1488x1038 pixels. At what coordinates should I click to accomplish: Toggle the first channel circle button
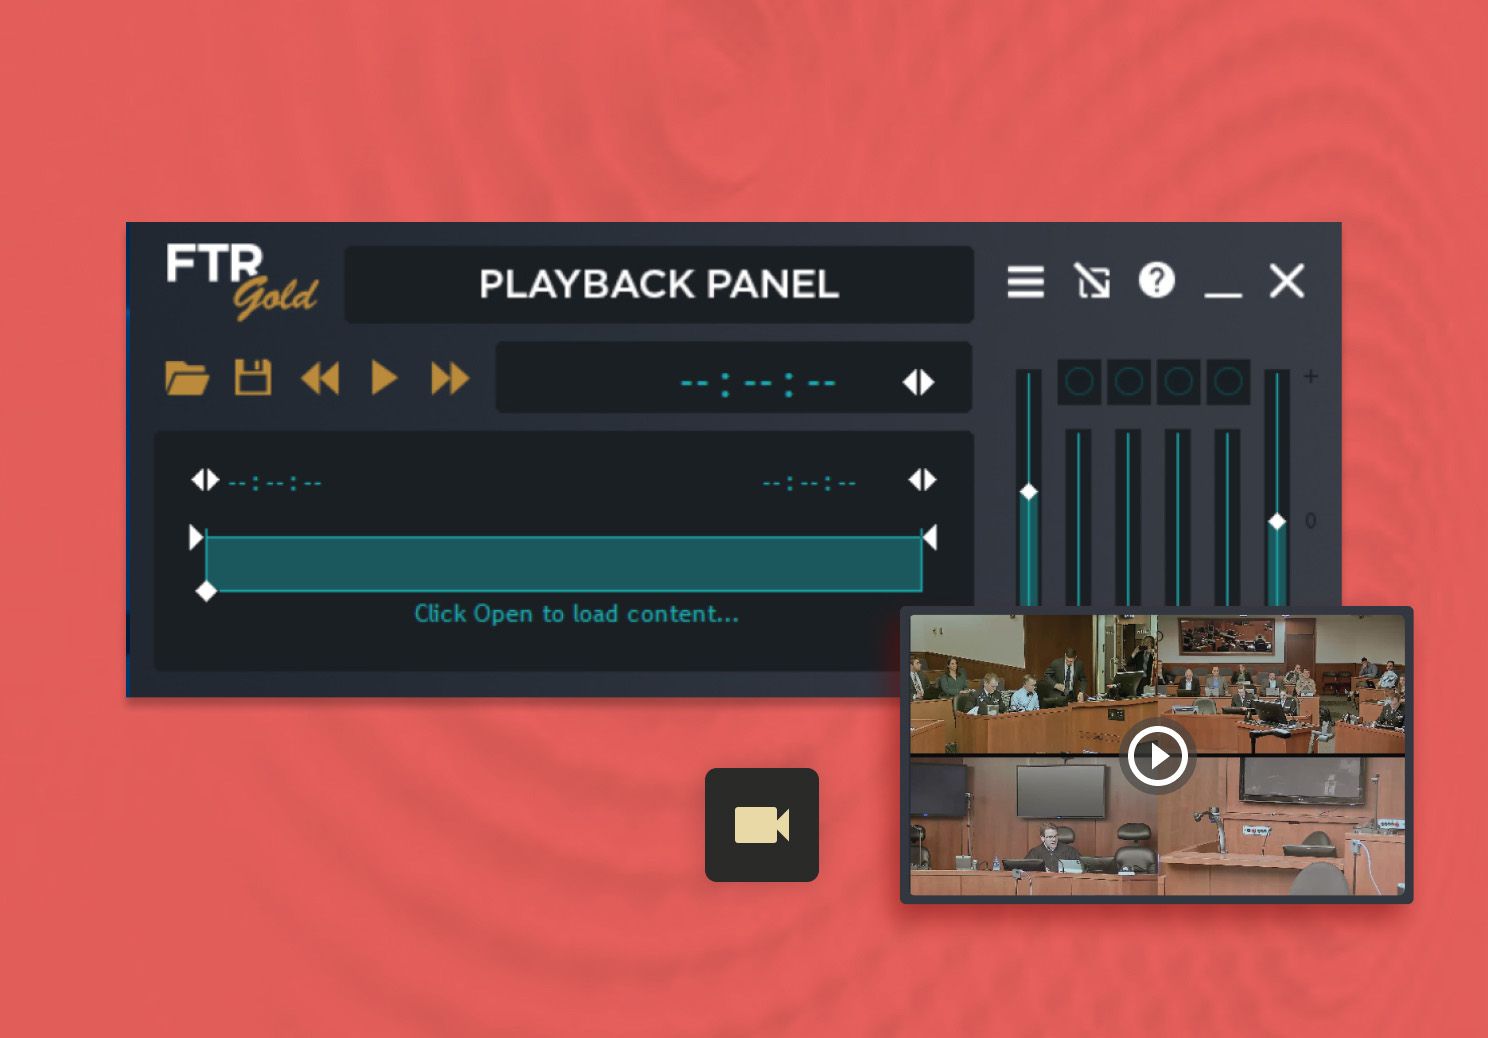1079,381
